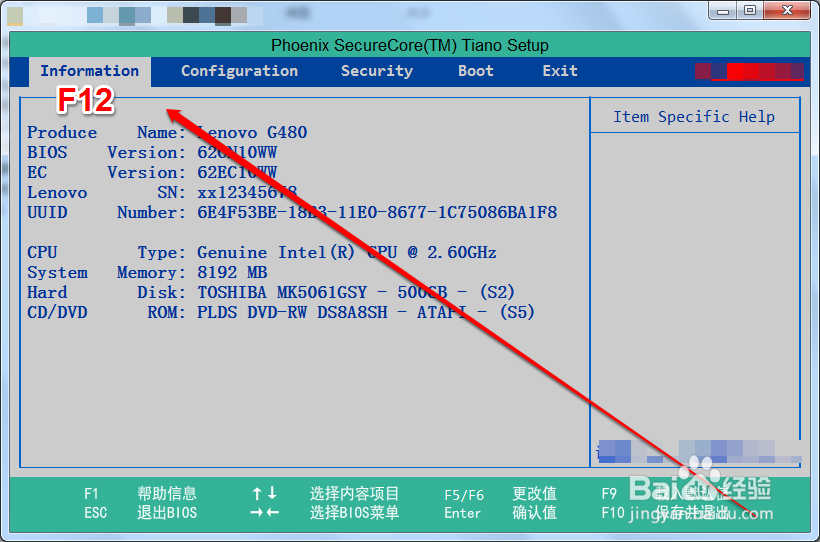This screenshot has width=820, height=542.
Task: Click the PLDS DVD-RW ROM entry
Action: tap(366, 312)
